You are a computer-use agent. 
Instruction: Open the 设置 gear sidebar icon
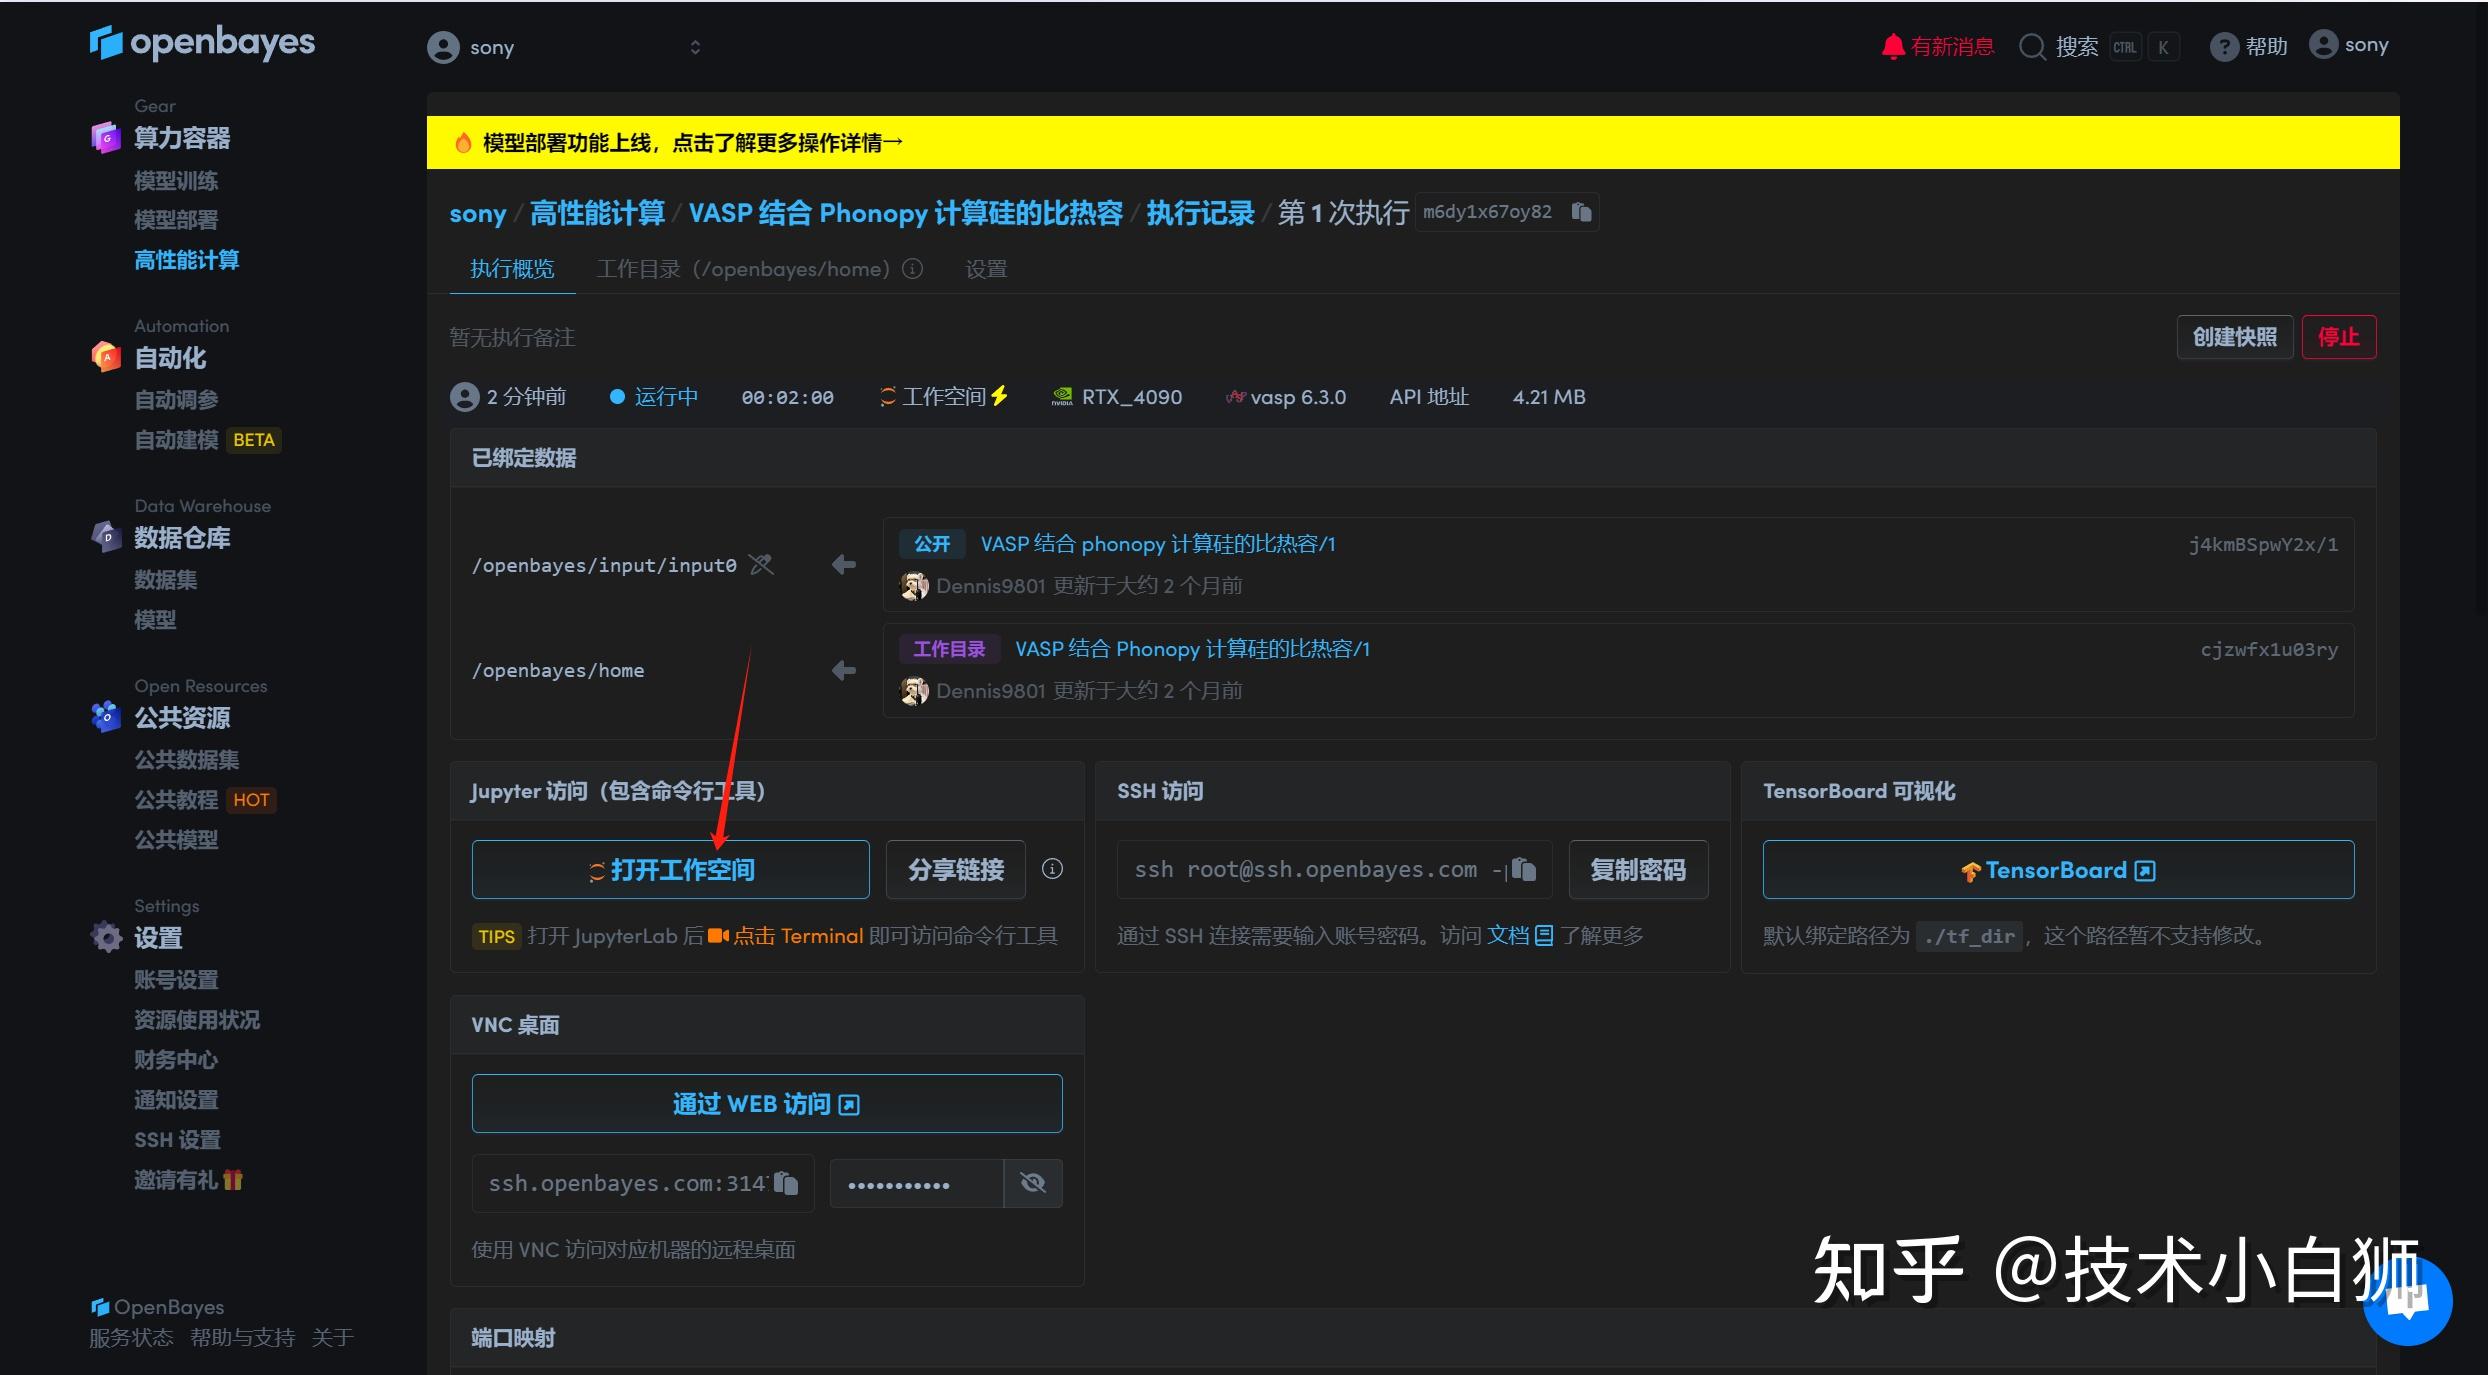106,937
